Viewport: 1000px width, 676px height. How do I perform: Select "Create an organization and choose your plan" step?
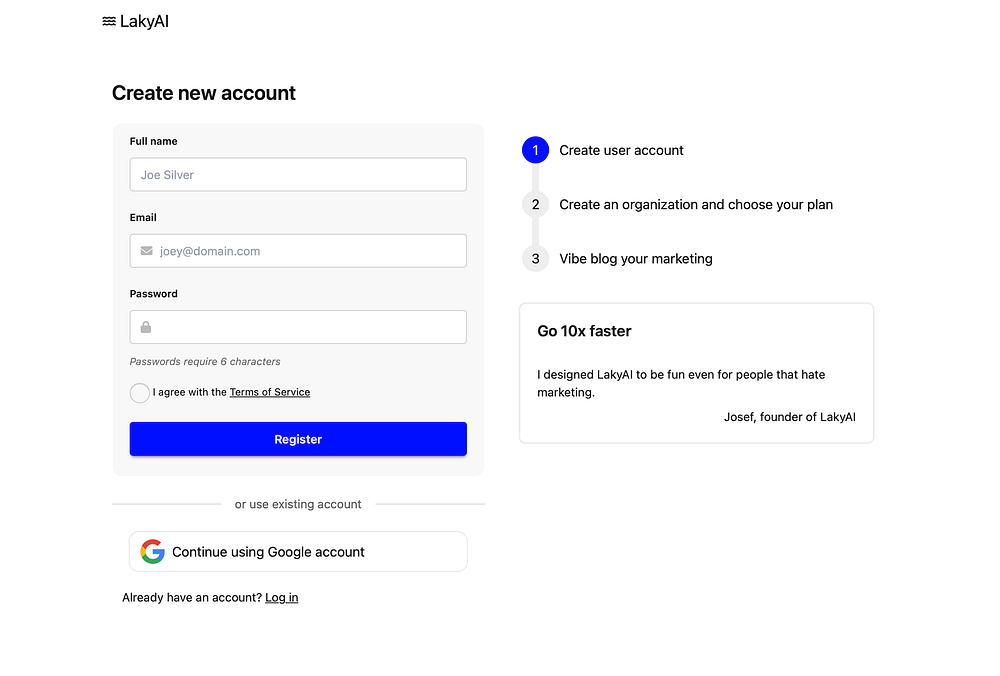click(696, 204)
